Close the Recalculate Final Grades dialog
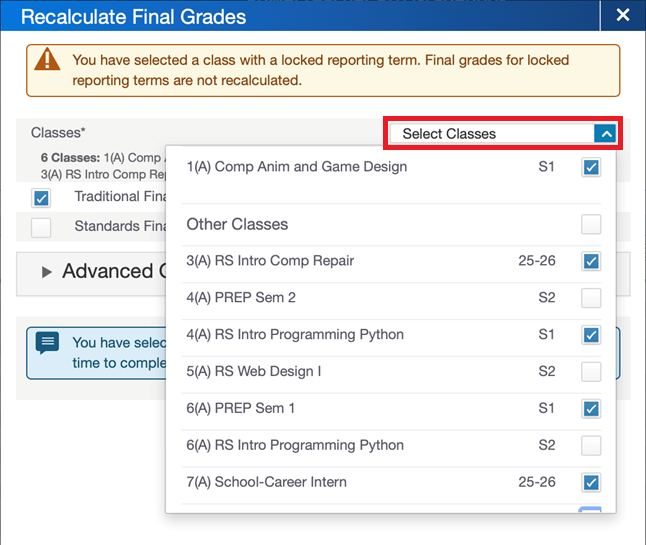The image size is (646, 545). [x=622, y=15]
